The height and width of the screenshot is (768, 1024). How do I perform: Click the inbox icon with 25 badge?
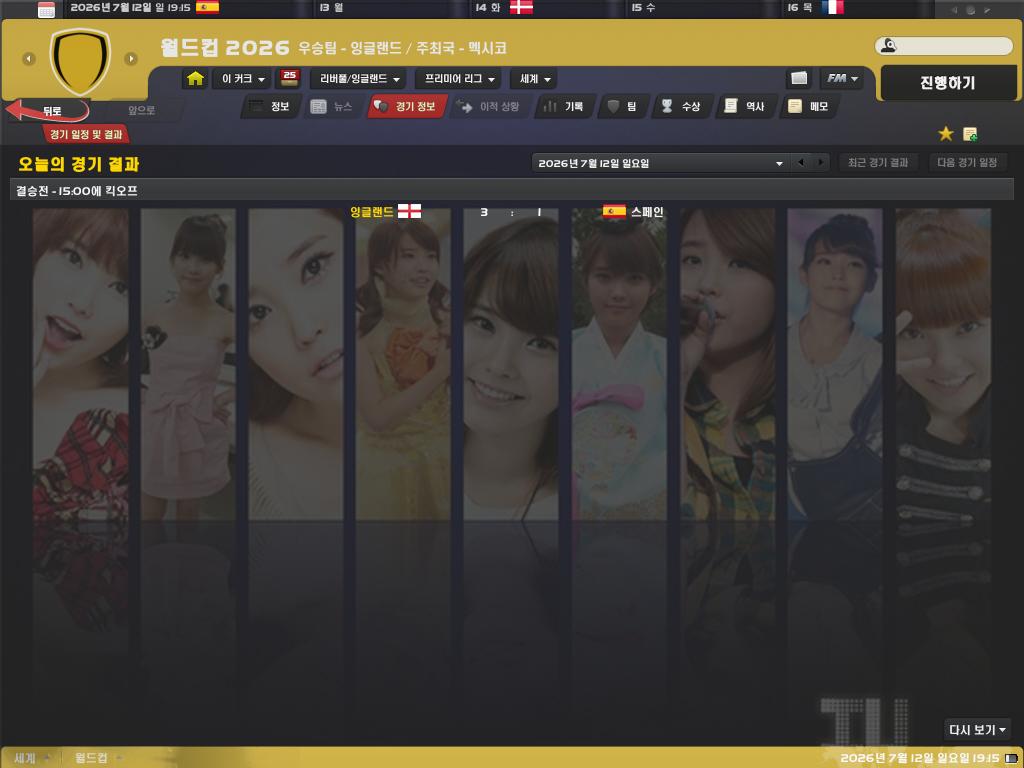tap(290, 78)
